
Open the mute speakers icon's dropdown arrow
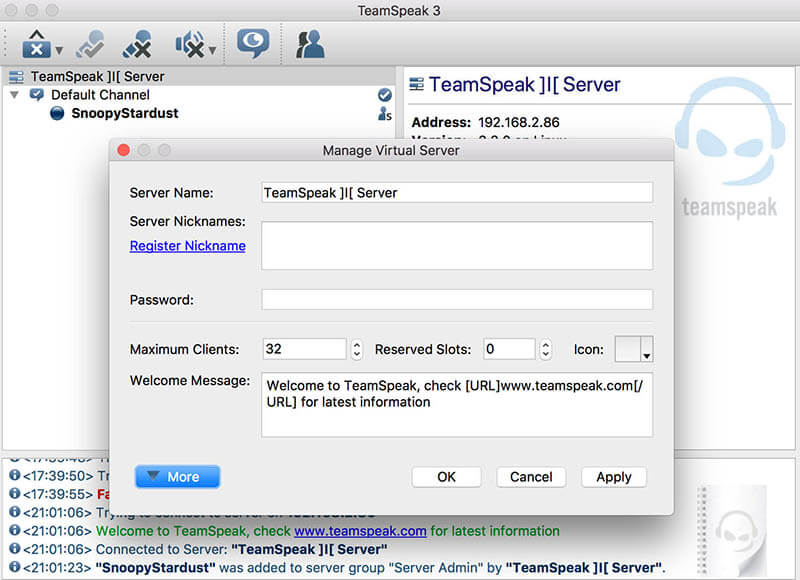point(212,50)
